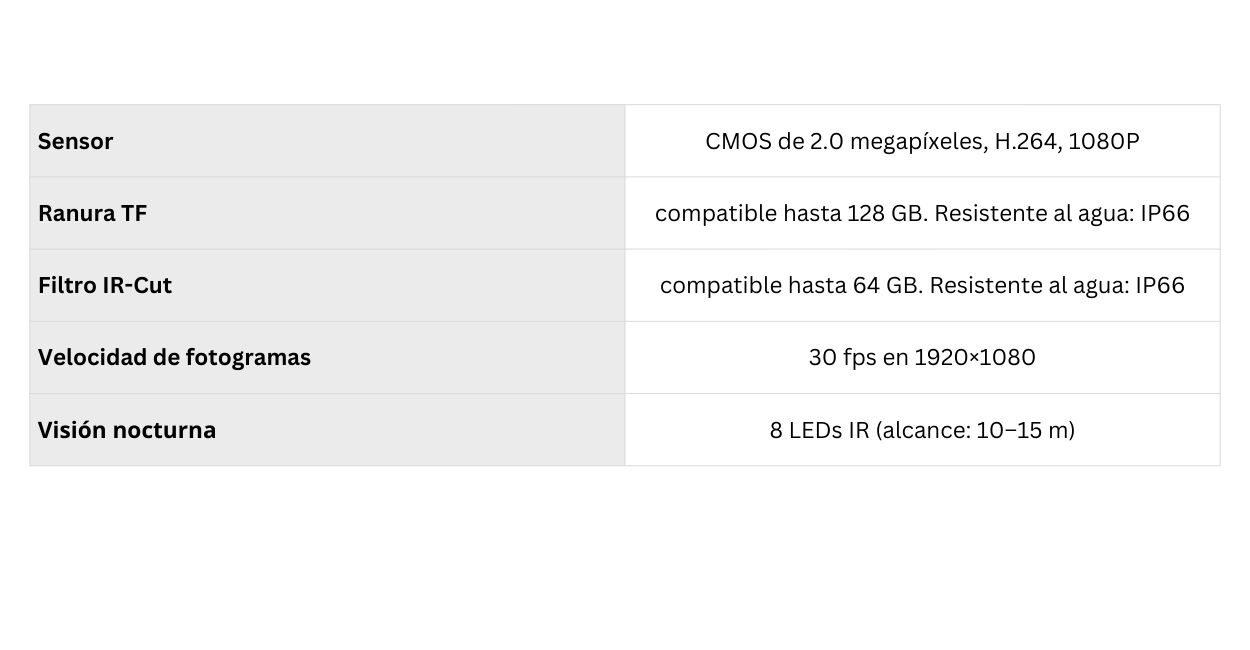Select the 30 fps en 1920×1080 value
The image size is (1250, 650).
pyautogui.click(x=921, y=357)
